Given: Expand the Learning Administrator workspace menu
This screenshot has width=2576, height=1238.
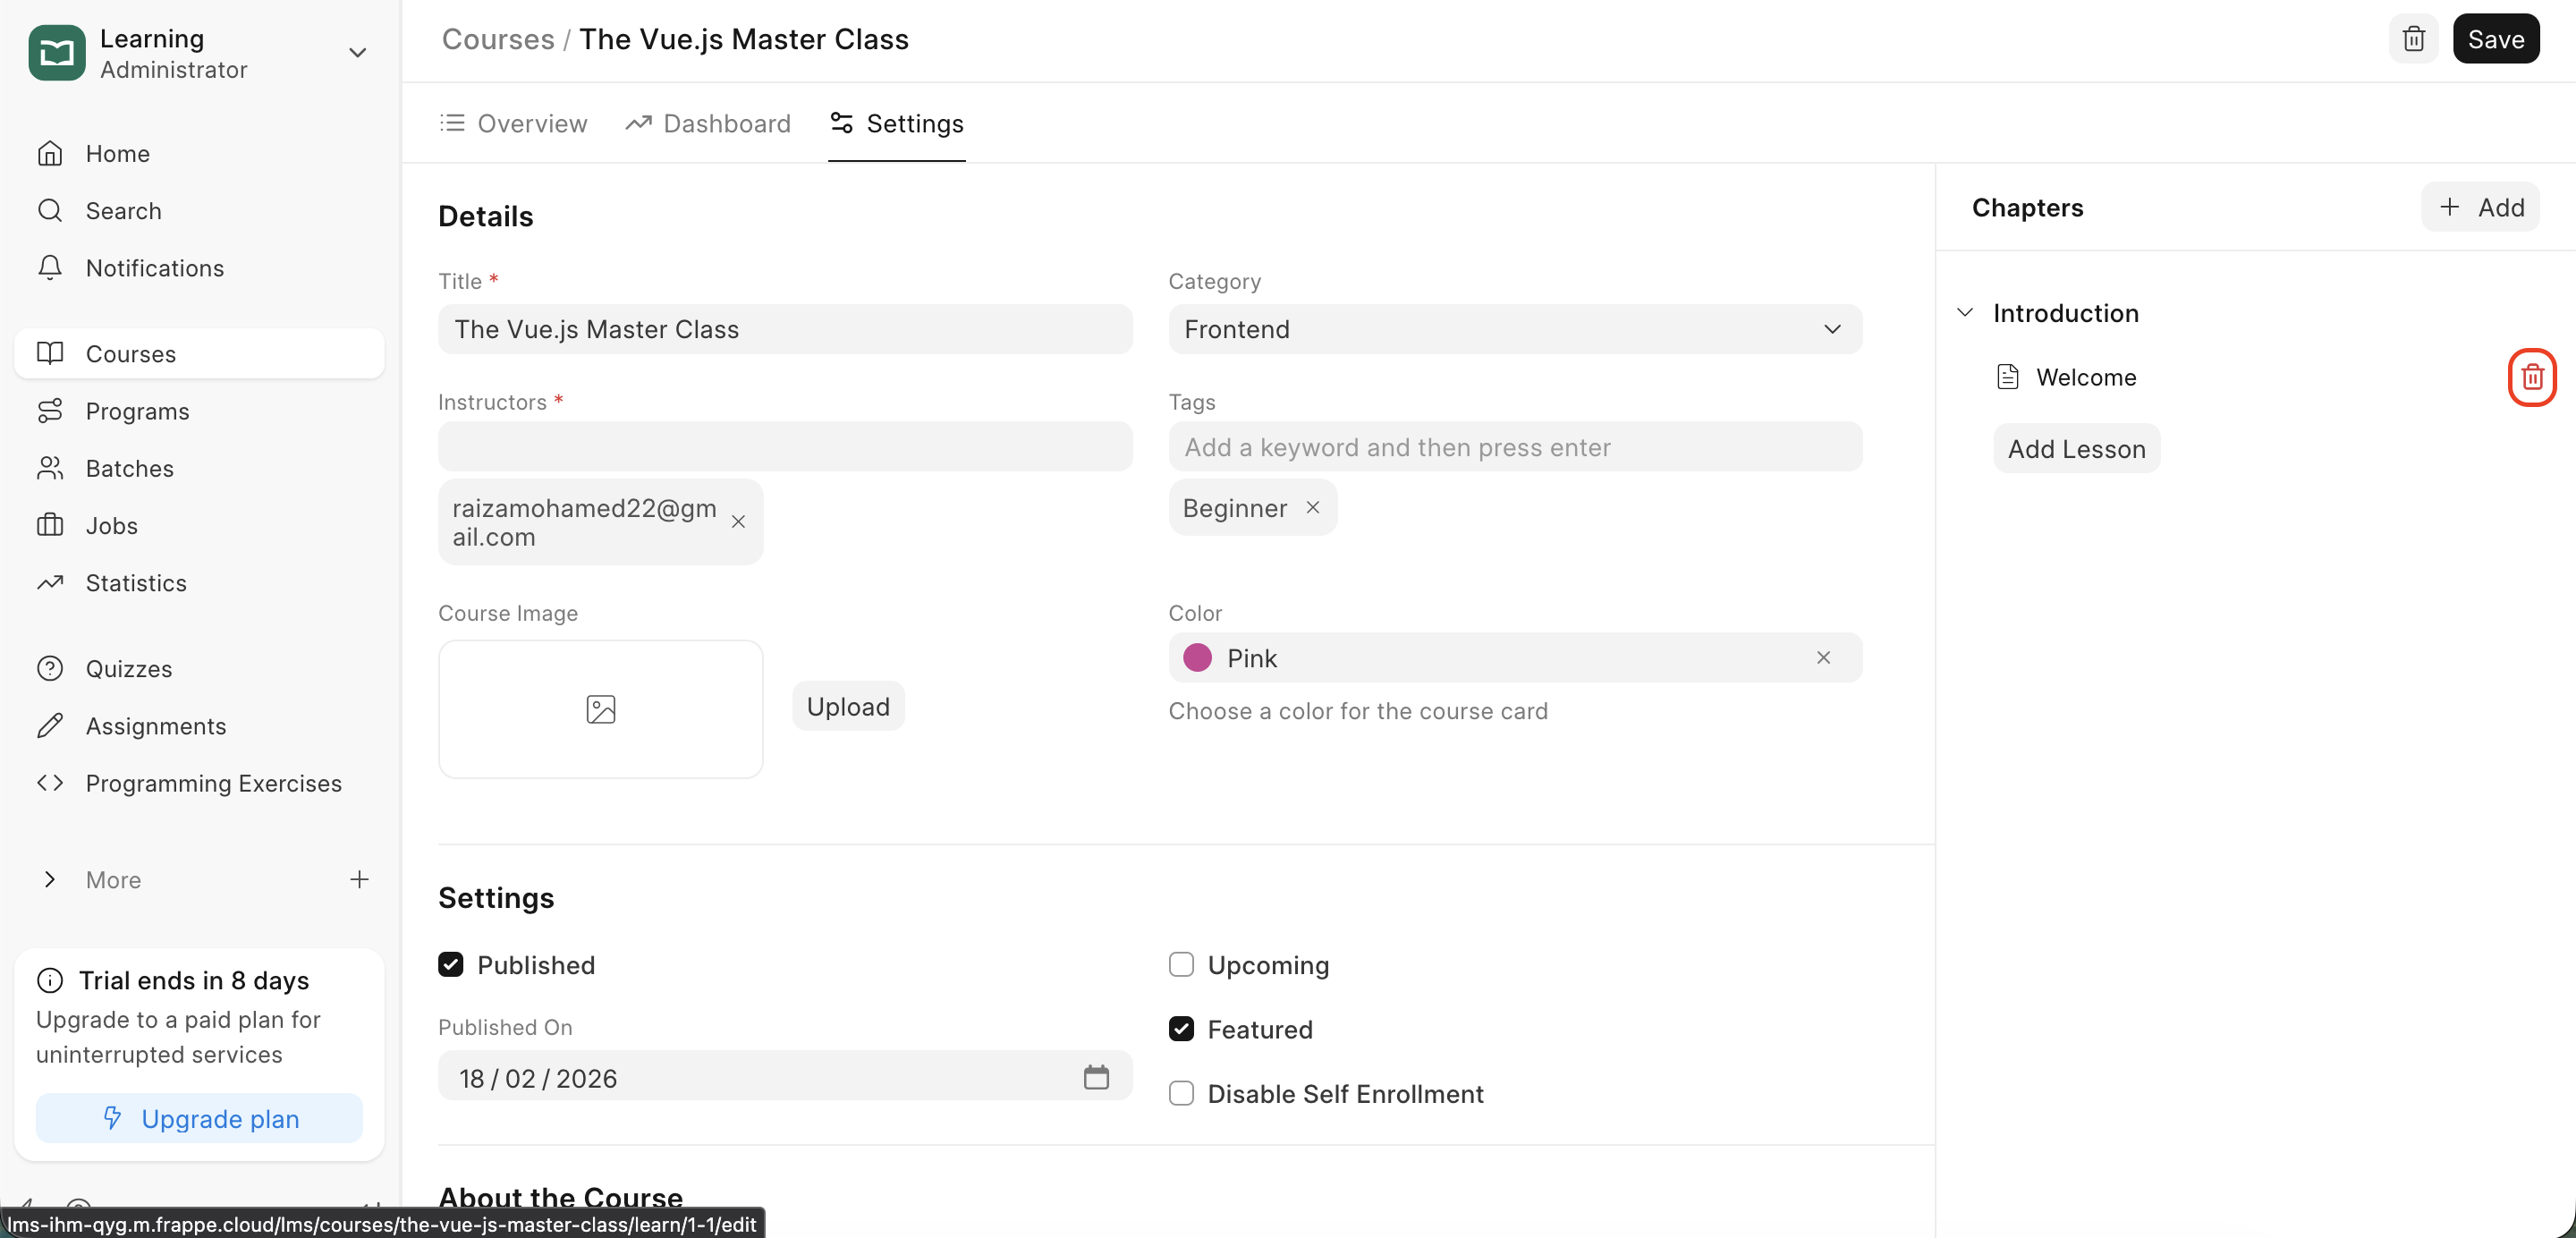Looking at the screenshot, I should click(x=357, y=53).
